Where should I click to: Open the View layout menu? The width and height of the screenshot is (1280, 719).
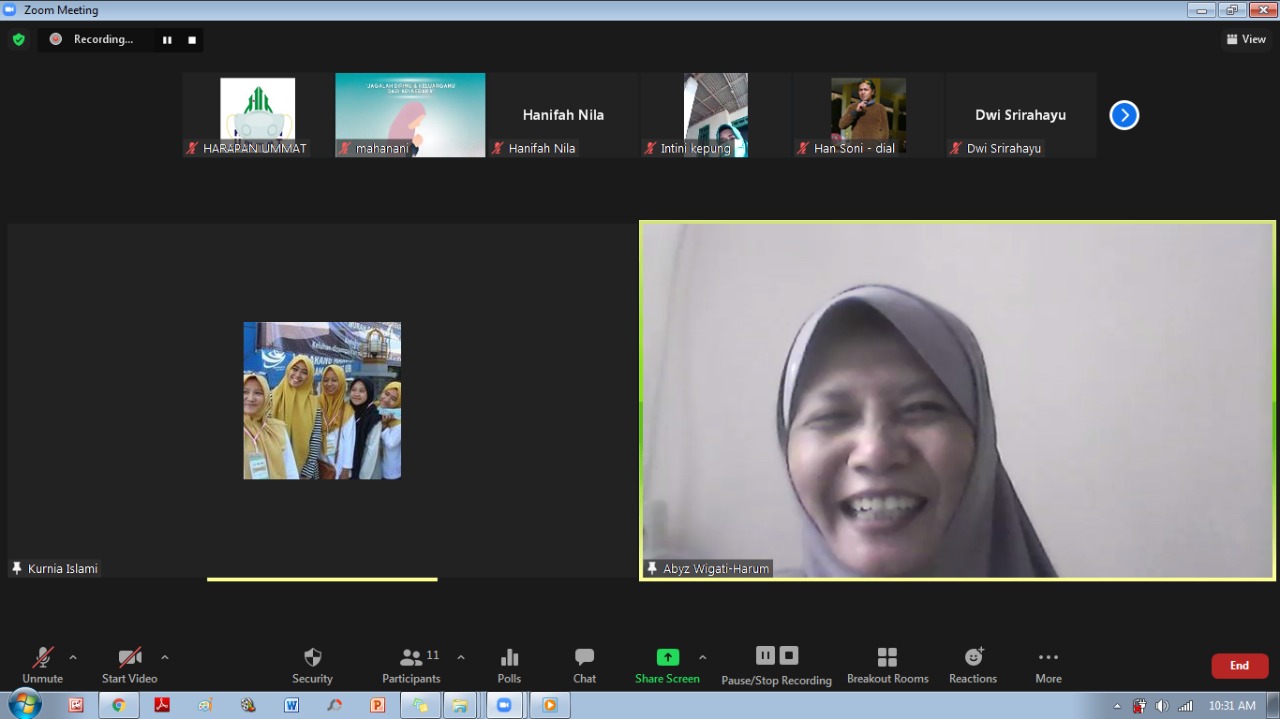(x=1246, y=40)
